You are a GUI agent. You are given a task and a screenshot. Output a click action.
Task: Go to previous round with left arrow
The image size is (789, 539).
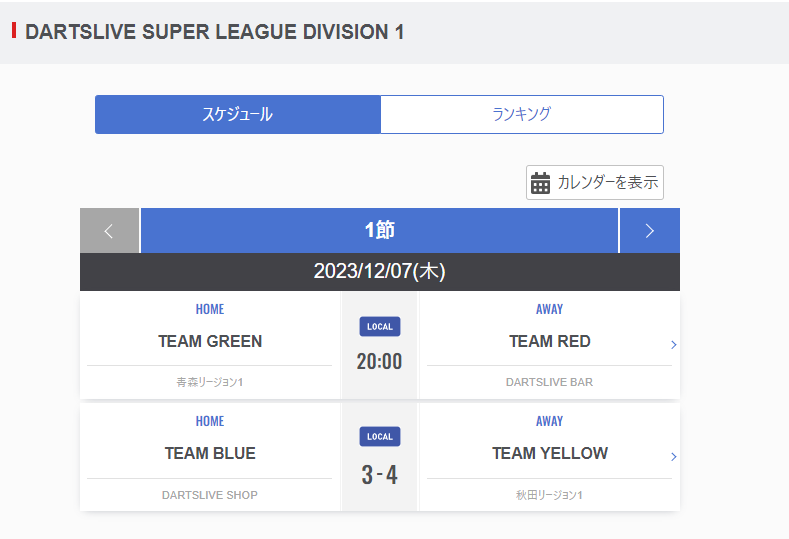(109, 230)
